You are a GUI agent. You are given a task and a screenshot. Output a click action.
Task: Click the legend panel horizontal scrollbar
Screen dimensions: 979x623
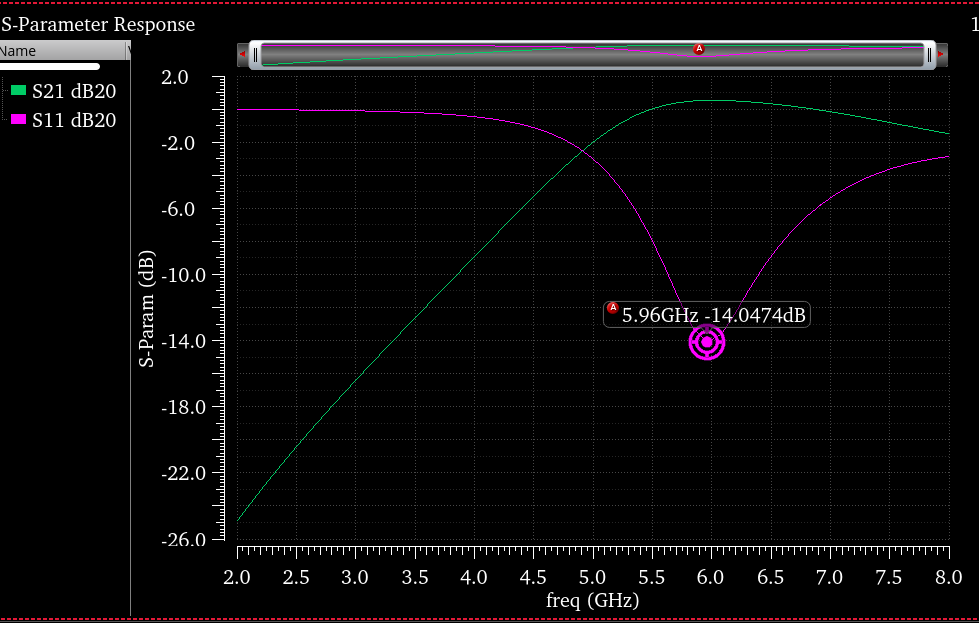(x=49, y=67)
